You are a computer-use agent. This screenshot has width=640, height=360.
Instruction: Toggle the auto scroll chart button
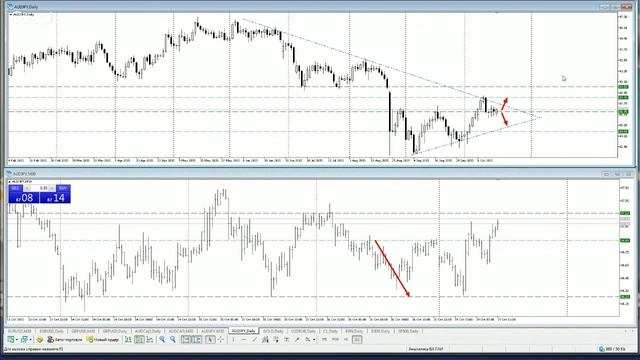tap(186, 339)
